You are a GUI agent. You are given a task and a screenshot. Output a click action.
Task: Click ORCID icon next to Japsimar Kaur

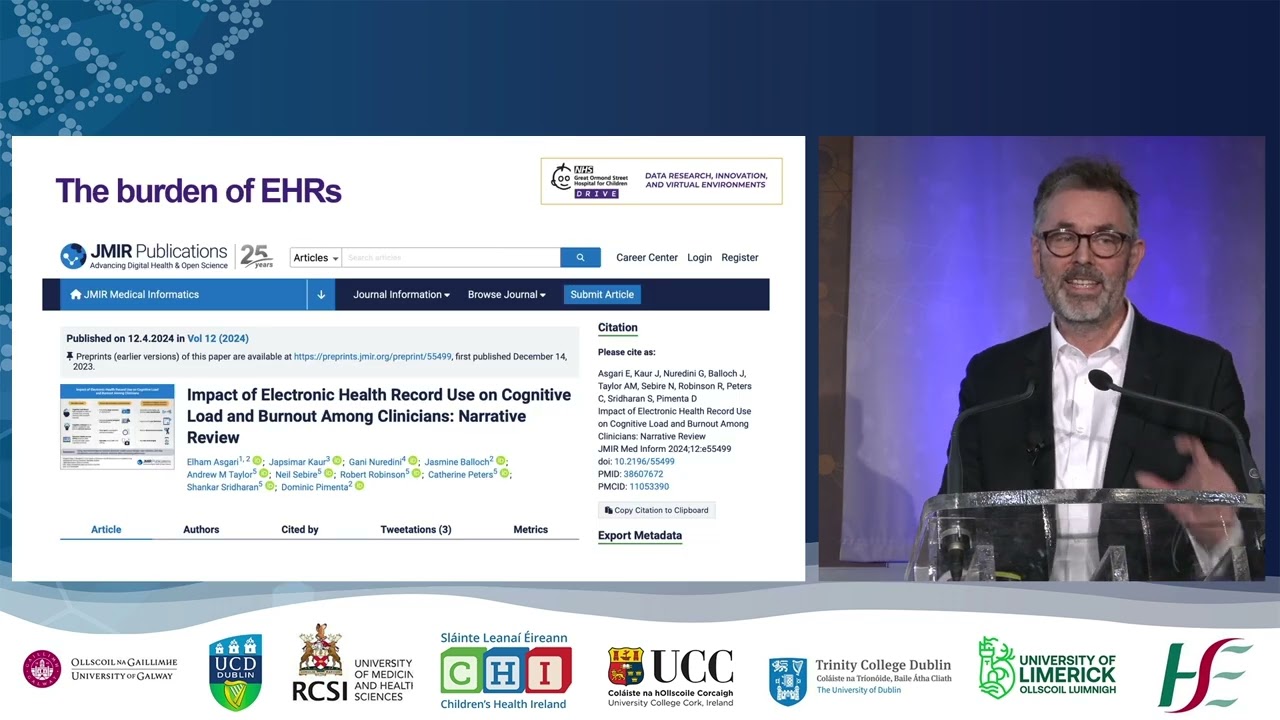point(337,461)
